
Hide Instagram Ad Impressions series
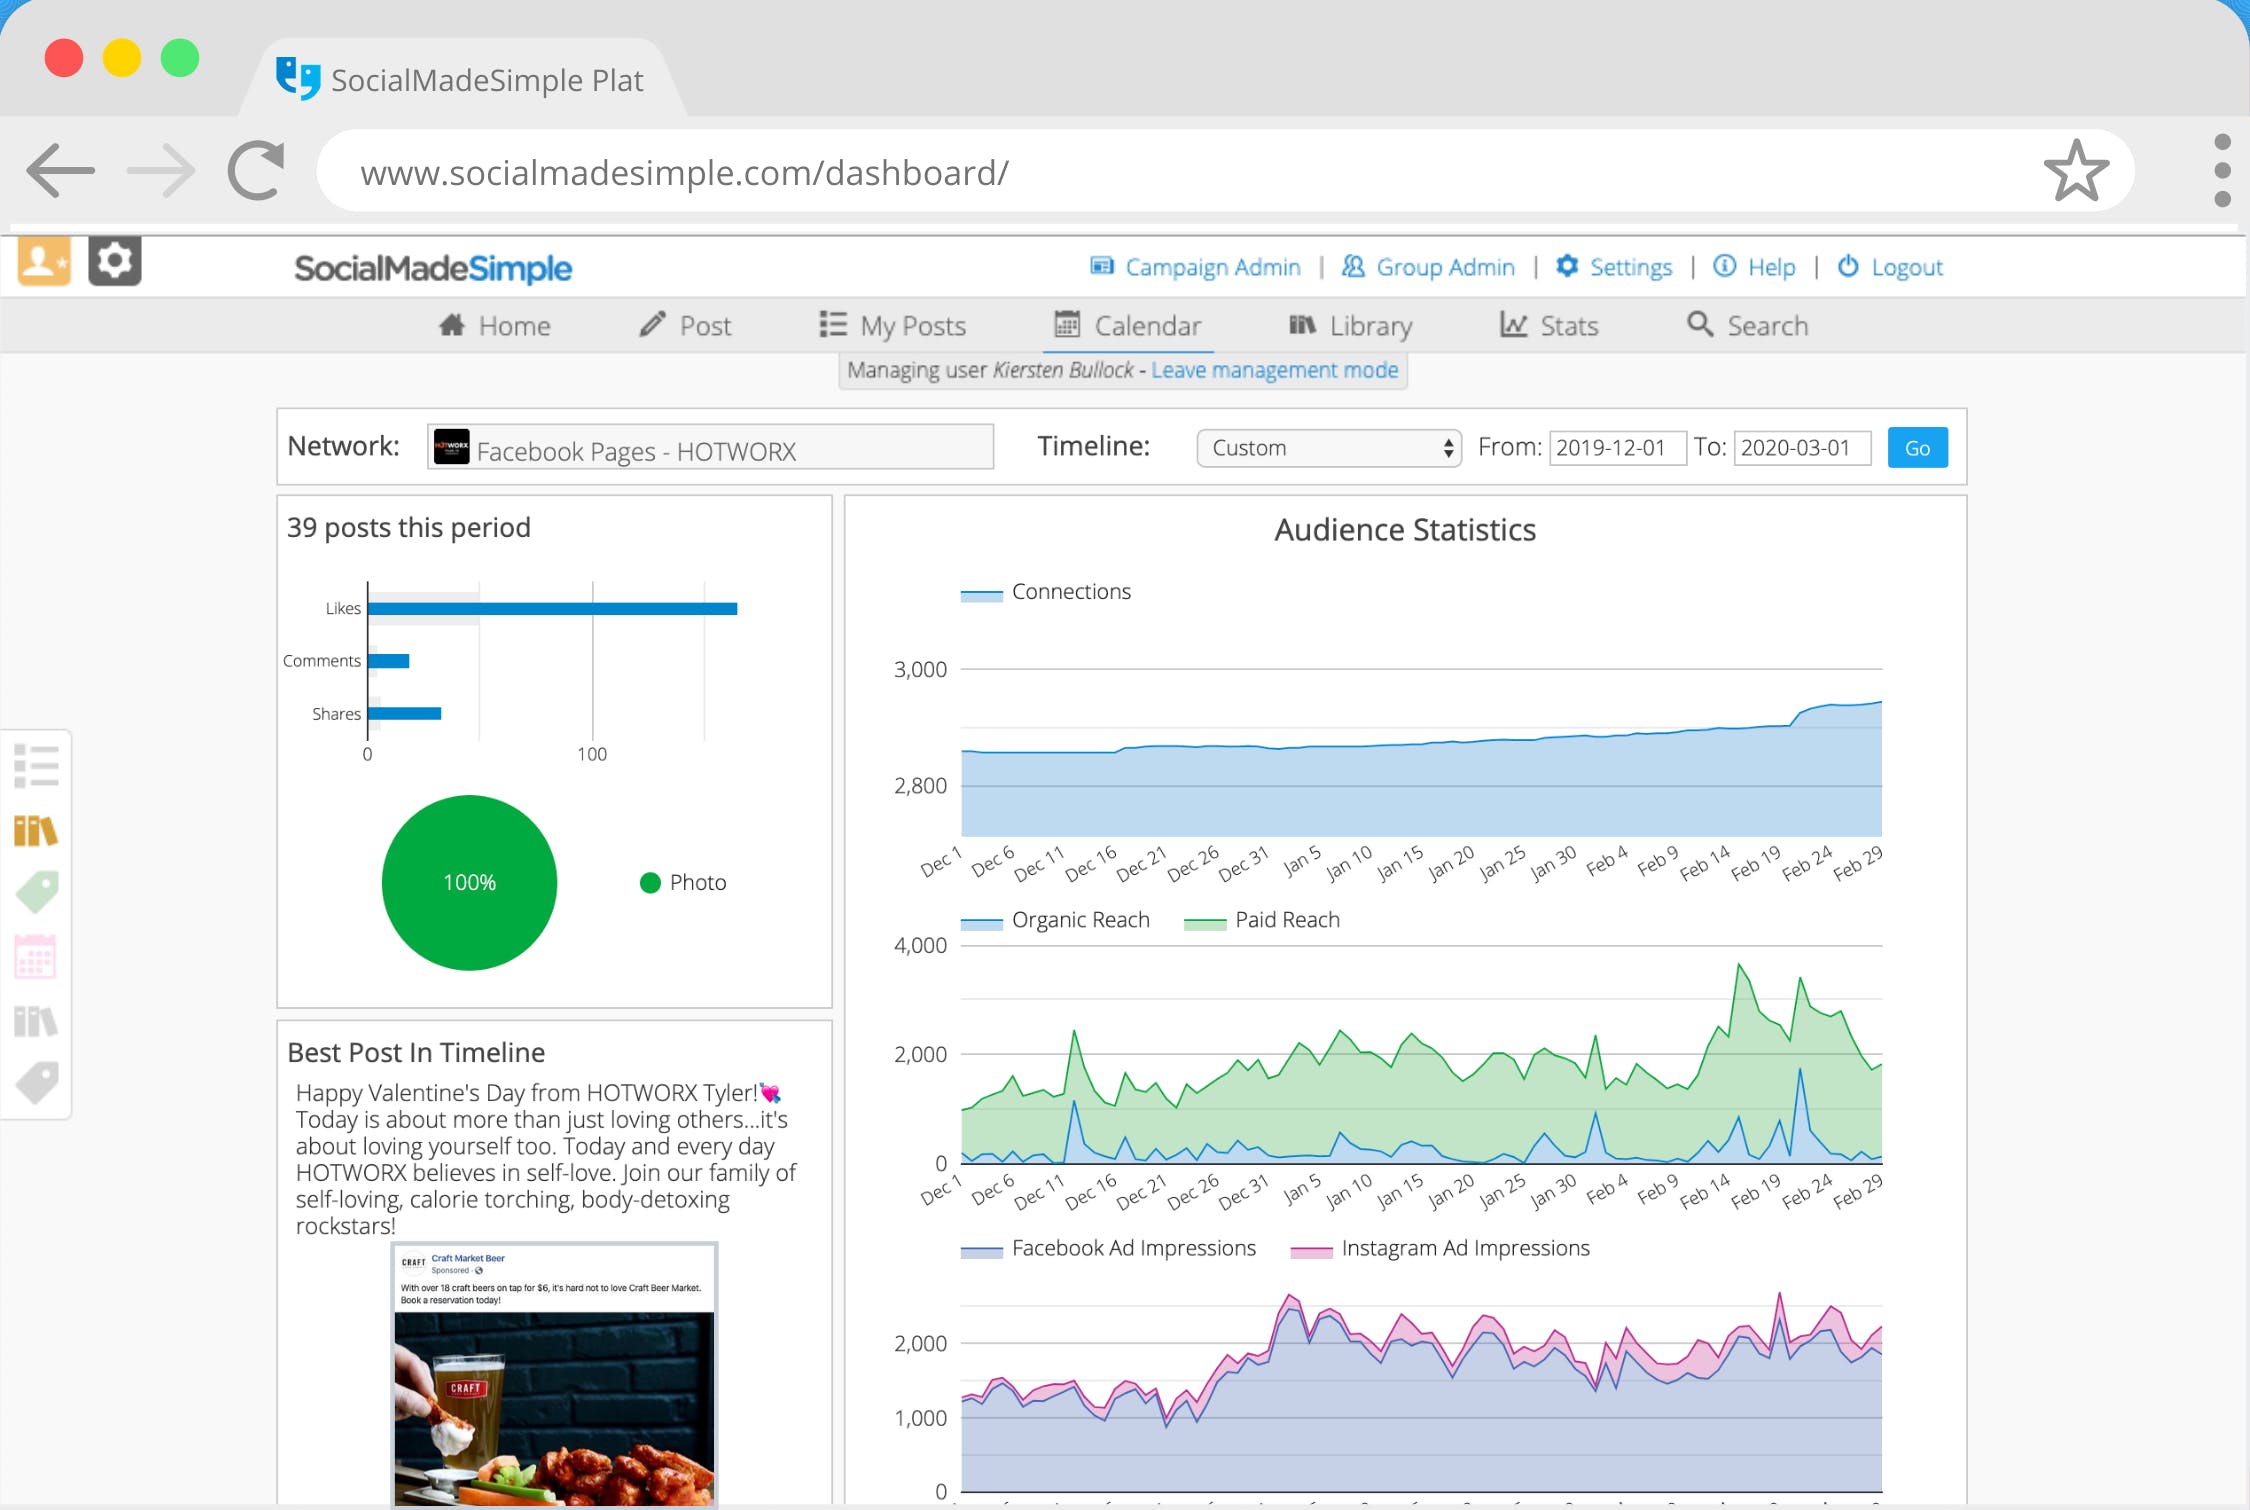click(x=1463, y=1249)
